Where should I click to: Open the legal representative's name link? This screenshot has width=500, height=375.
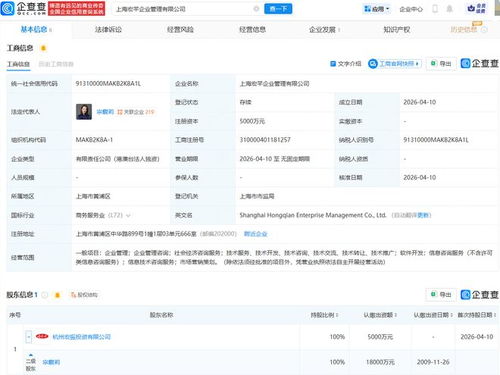pyautogui.click(x=105, y=112)
